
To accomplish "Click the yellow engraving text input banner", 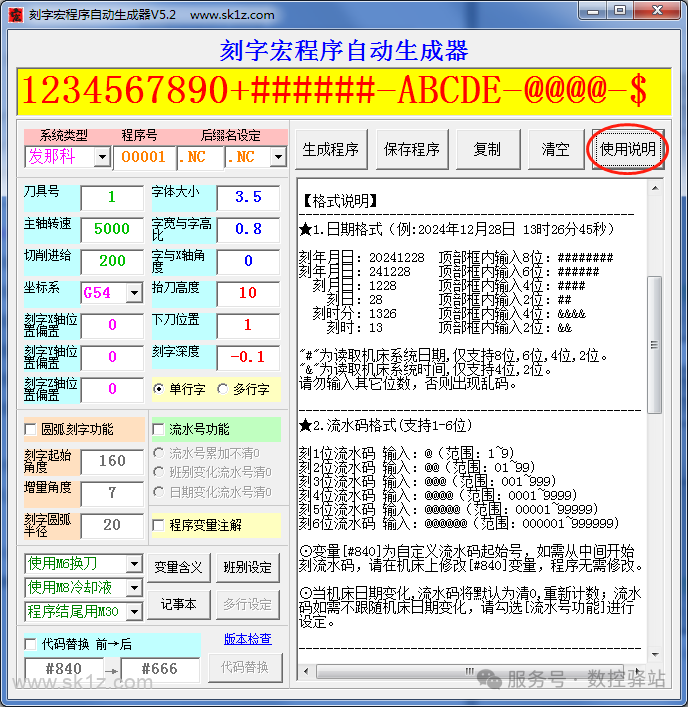I will tap(344, 92).
